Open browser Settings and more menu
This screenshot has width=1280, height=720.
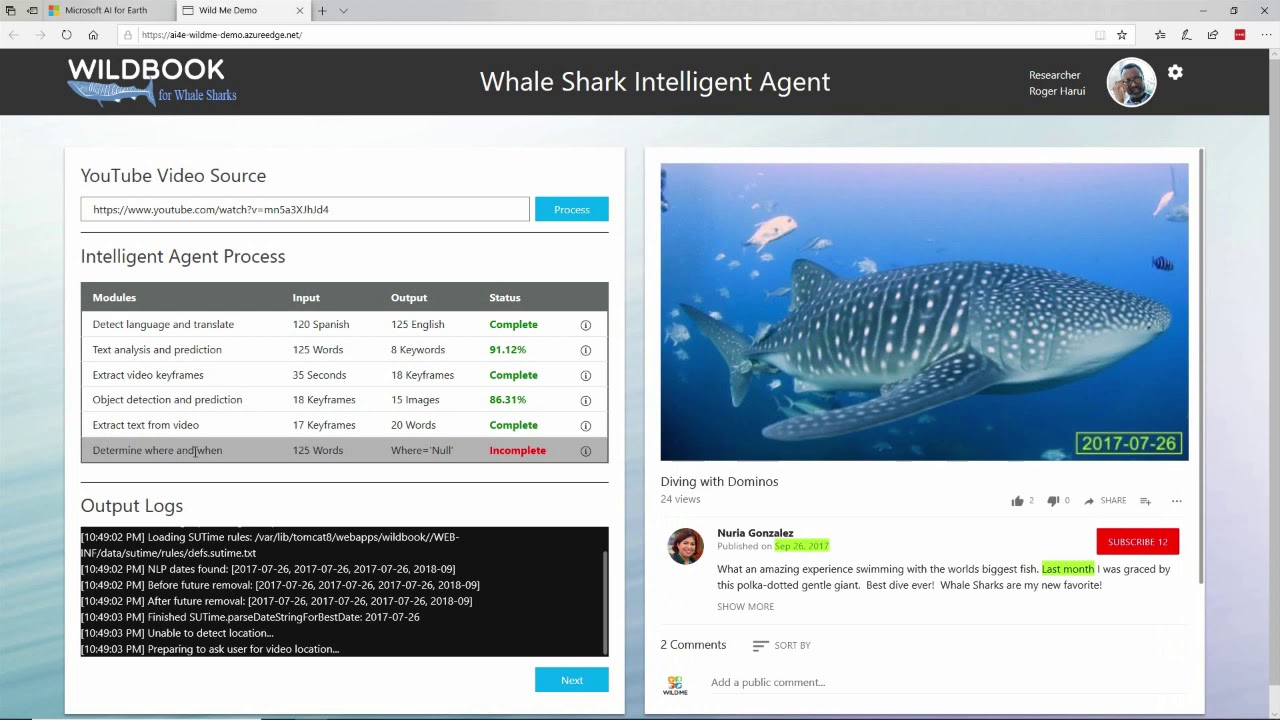click(x=1266, y=35)
